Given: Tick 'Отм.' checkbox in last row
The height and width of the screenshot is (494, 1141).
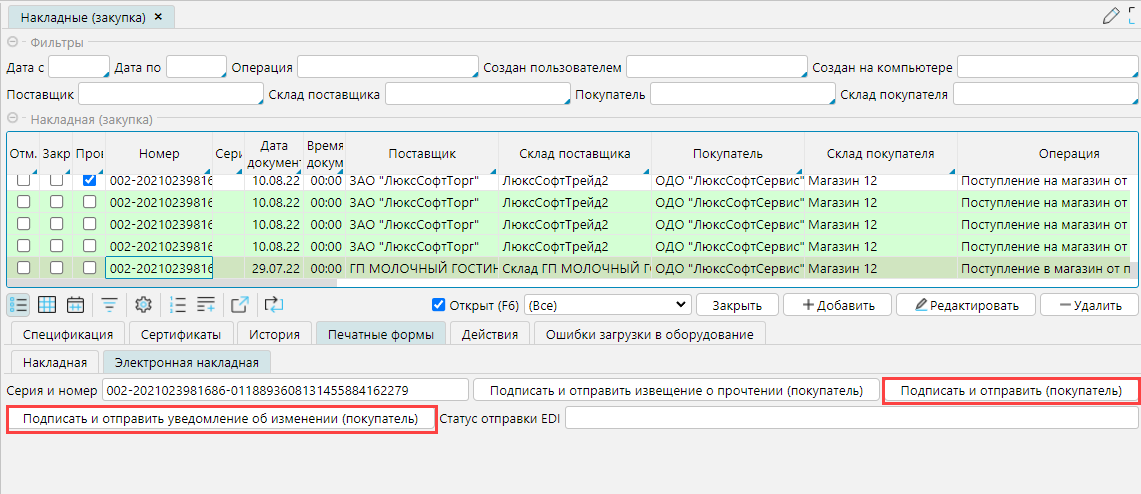Looking at the screenshot, I should [23, 267].
